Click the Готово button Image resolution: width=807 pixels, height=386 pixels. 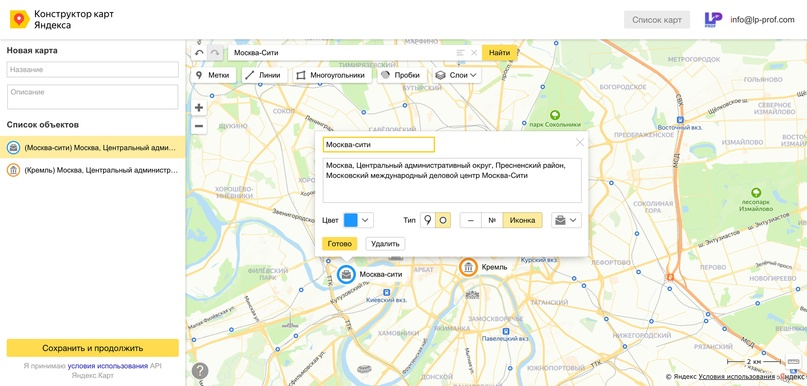pyautogui.click(x=340, y=244)
